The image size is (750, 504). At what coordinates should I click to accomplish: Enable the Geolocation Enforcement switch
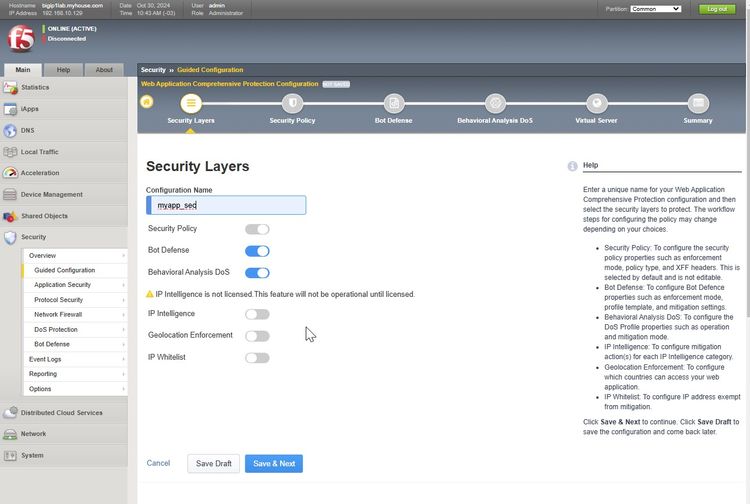pos(257,336)
